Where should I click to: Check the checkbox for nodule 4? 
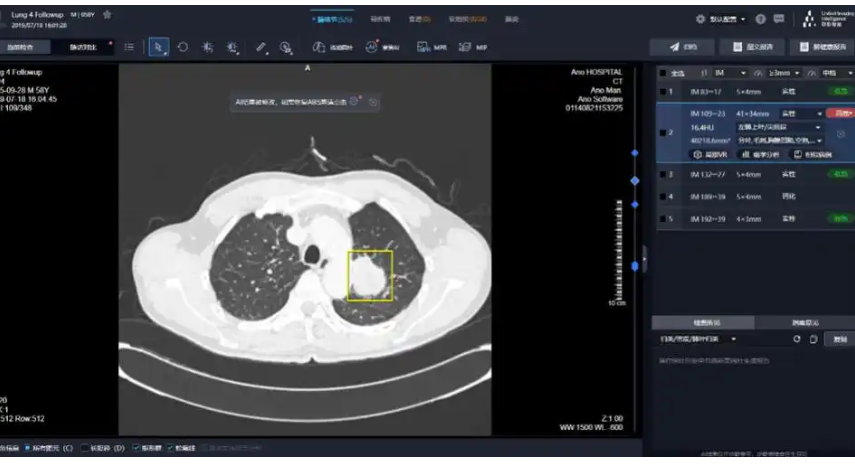[663, 196]
